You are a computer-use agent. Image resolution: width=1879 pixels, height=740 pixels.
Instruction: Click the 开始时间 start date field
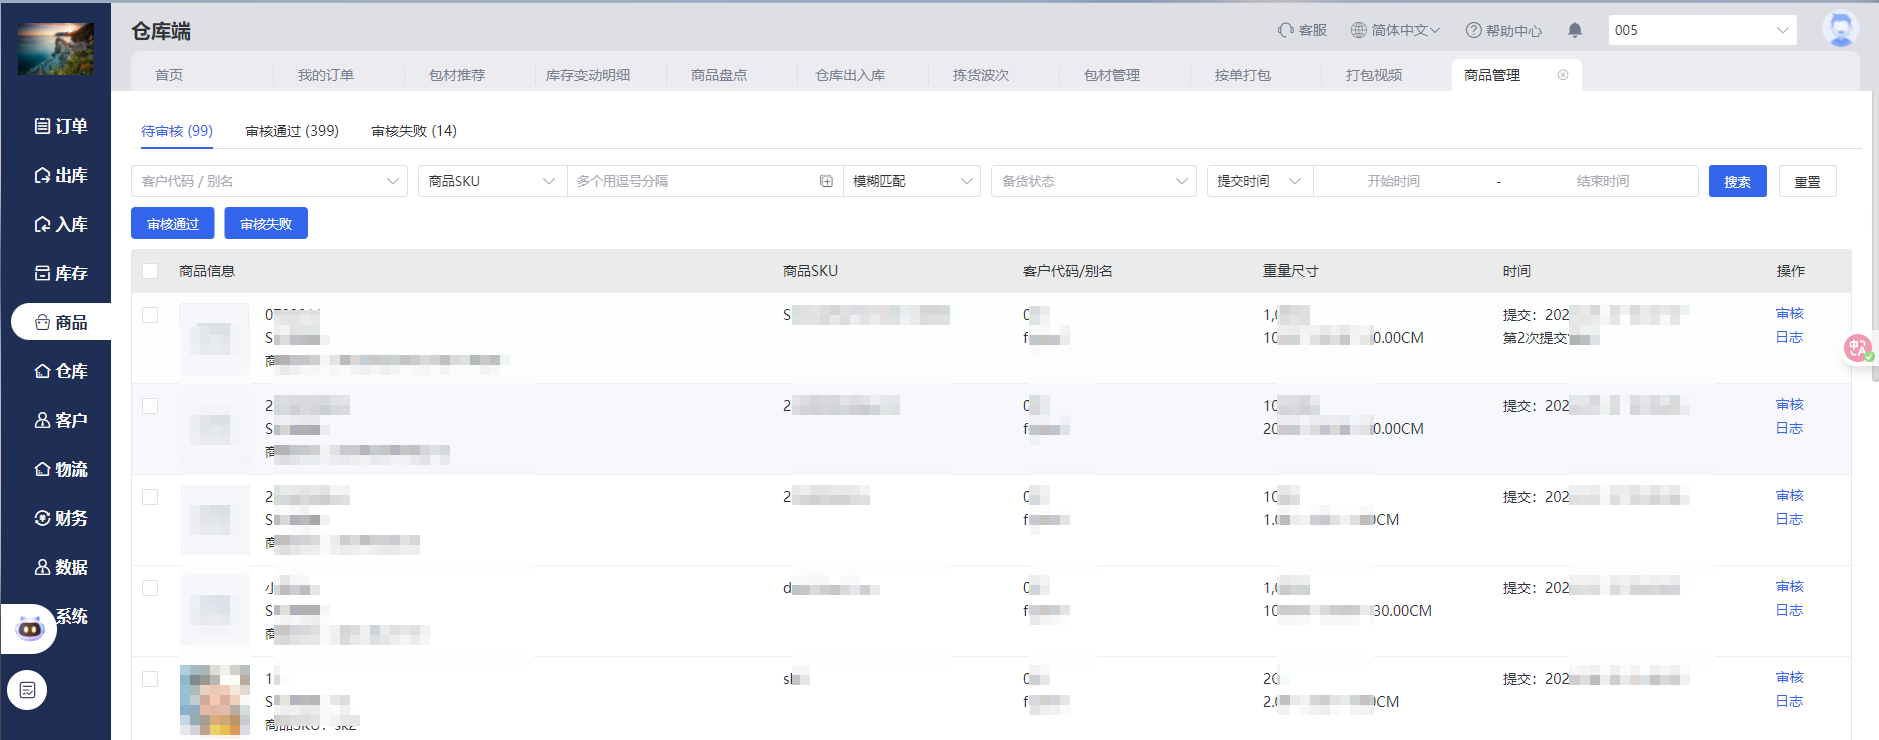1393,181
